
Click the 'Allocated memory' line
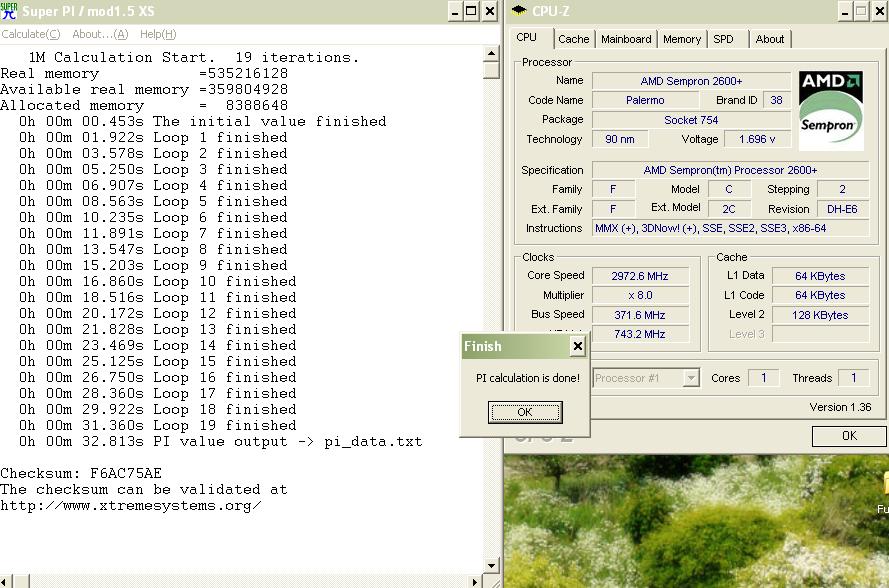(x=144, y=105)
